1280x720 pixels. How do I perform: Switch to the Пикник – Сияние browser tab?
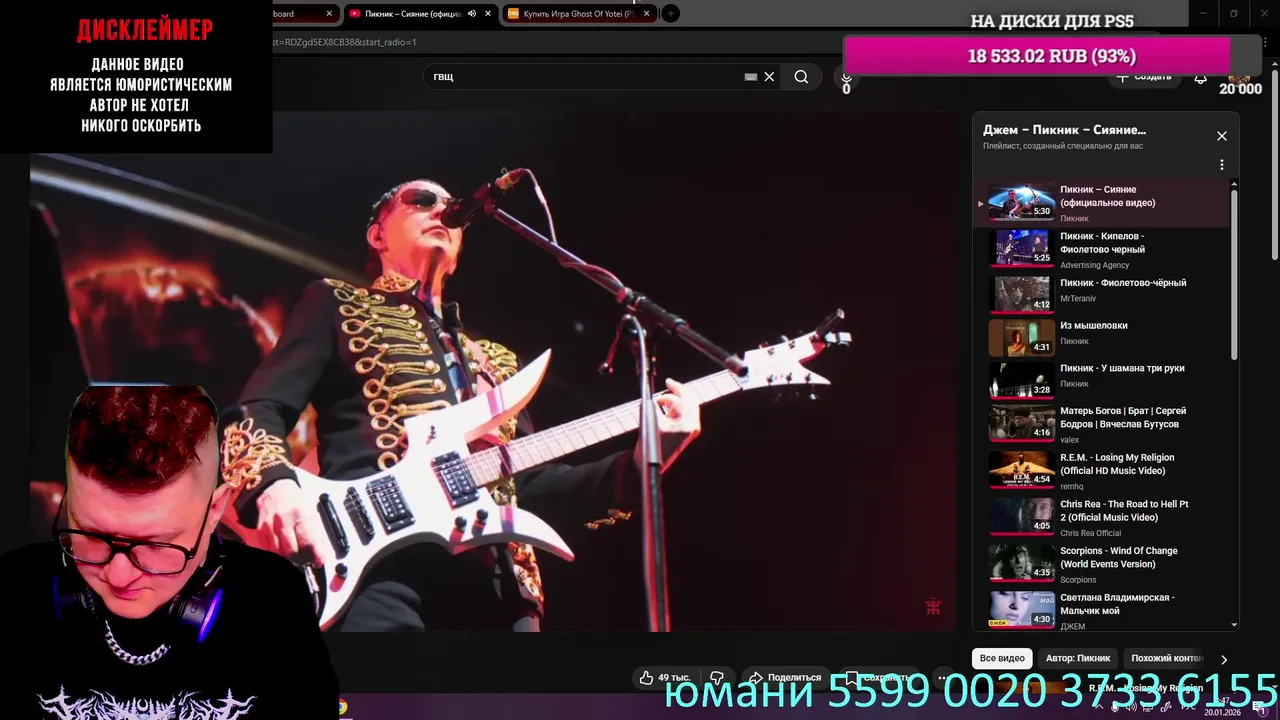click(412, 14)
